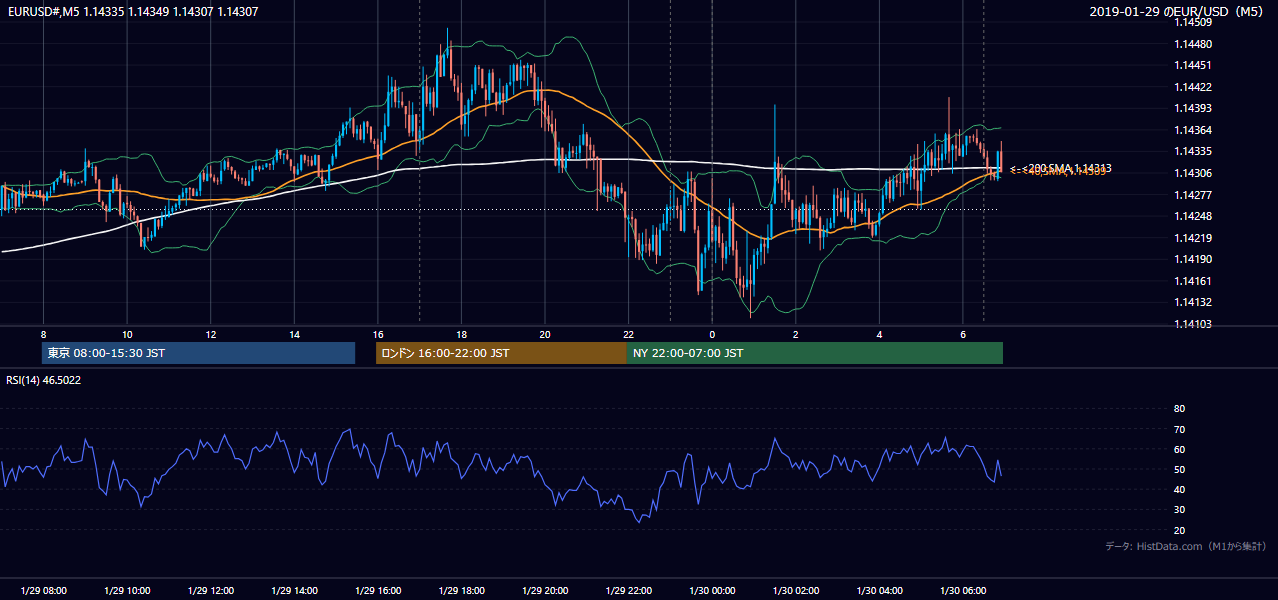Viewport: 1278px width, 600px height.
Task: Select hour tick 16 under price chart
Action: [x=378, y=334]
